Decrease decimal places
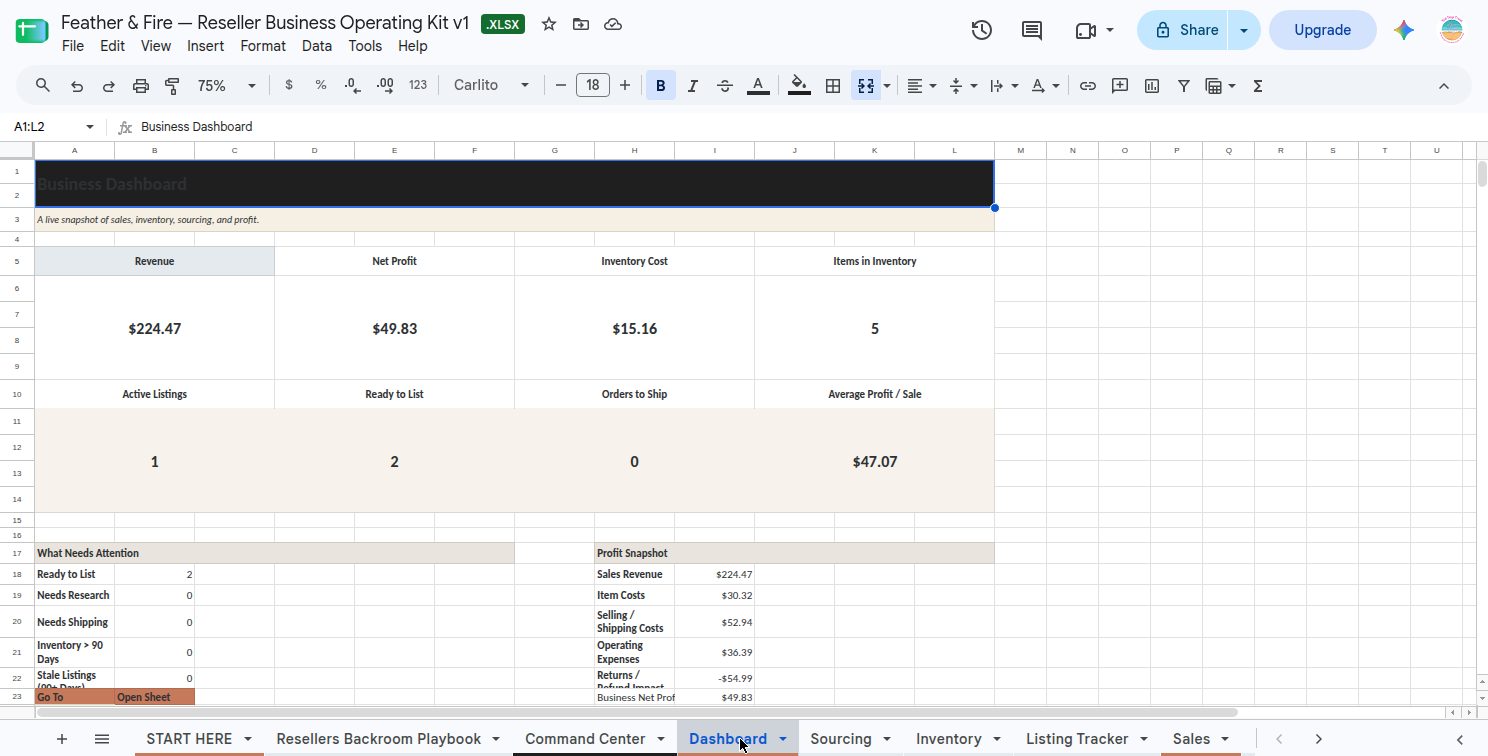 coord(352,86)
